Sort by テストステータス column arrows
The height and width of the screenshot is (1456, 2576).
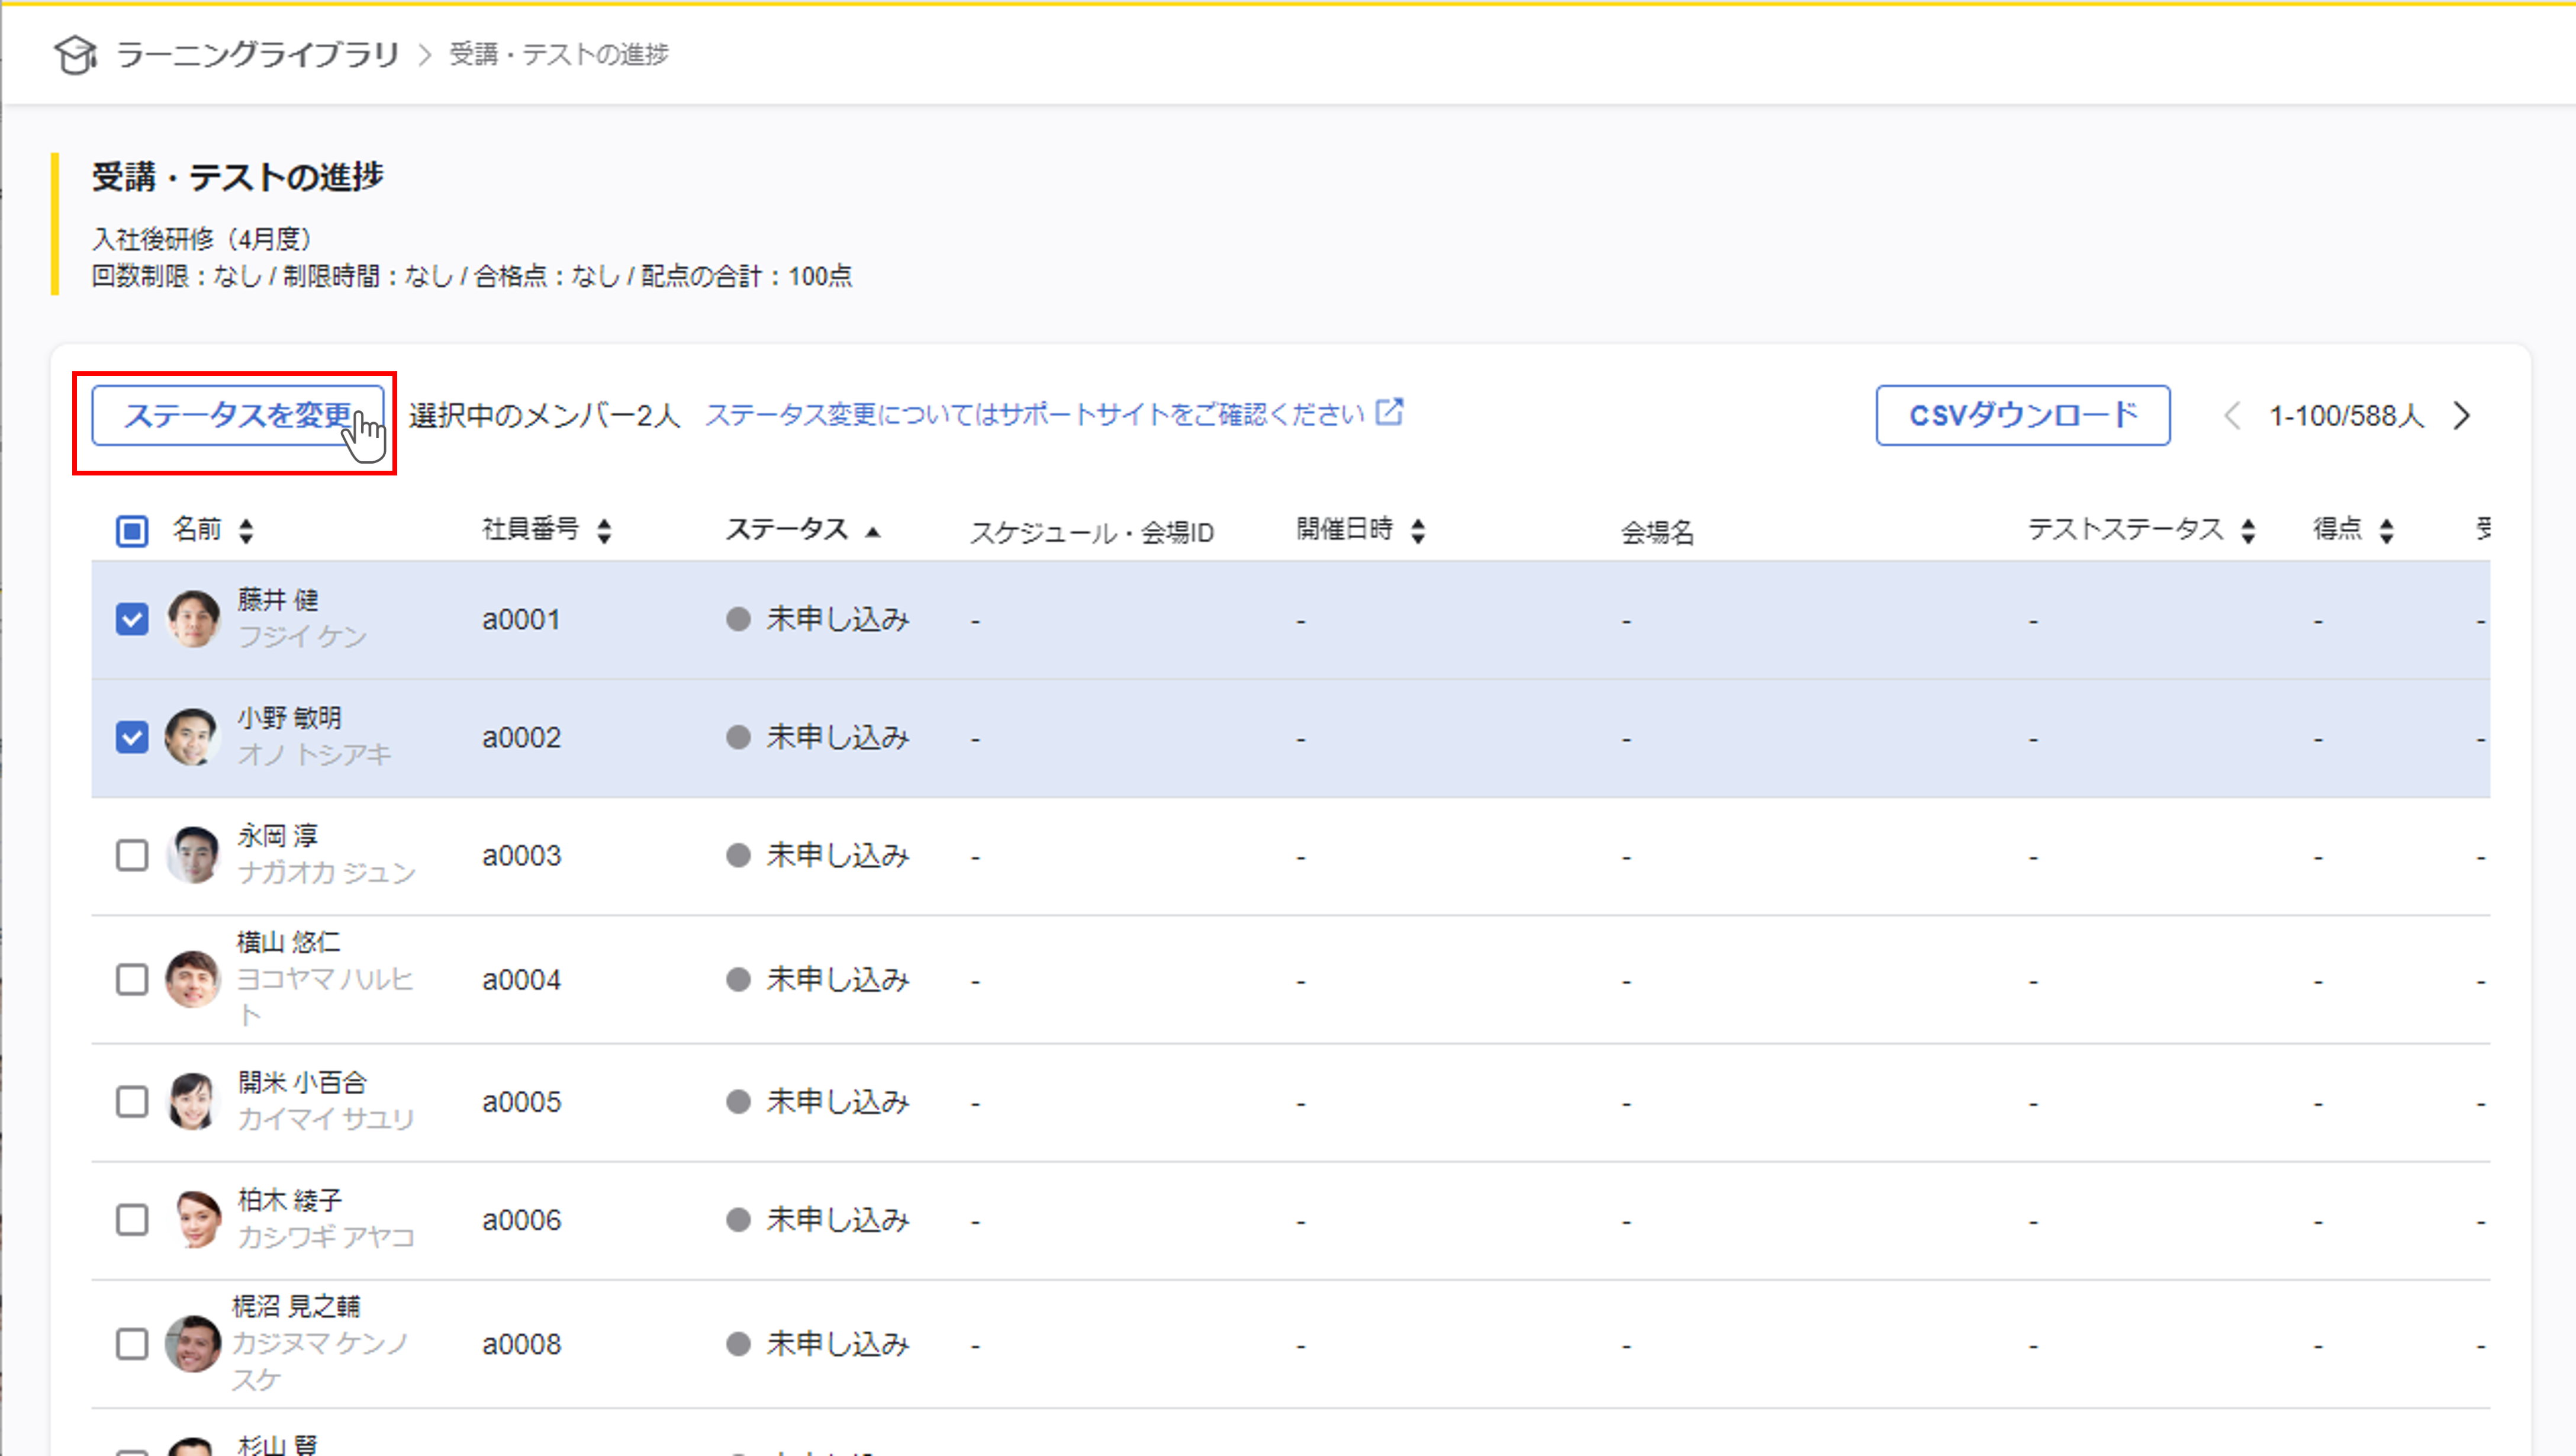[x=2248, y=531]
